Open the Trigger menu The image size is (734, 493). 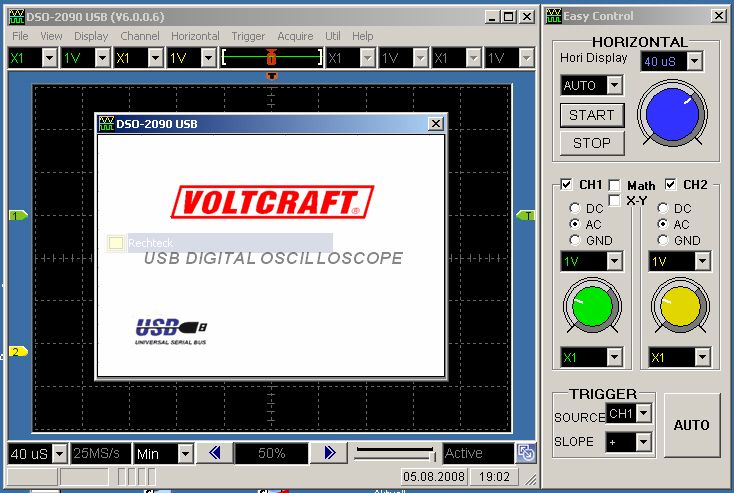pos(248,36)
